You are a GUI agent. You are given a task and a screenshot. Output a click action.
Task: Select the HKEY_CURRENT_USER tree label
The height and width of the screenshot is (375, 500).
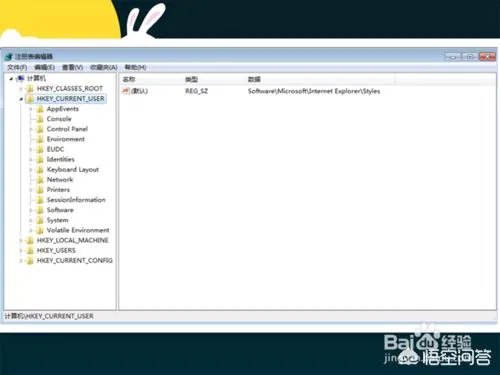coord(71,99)
